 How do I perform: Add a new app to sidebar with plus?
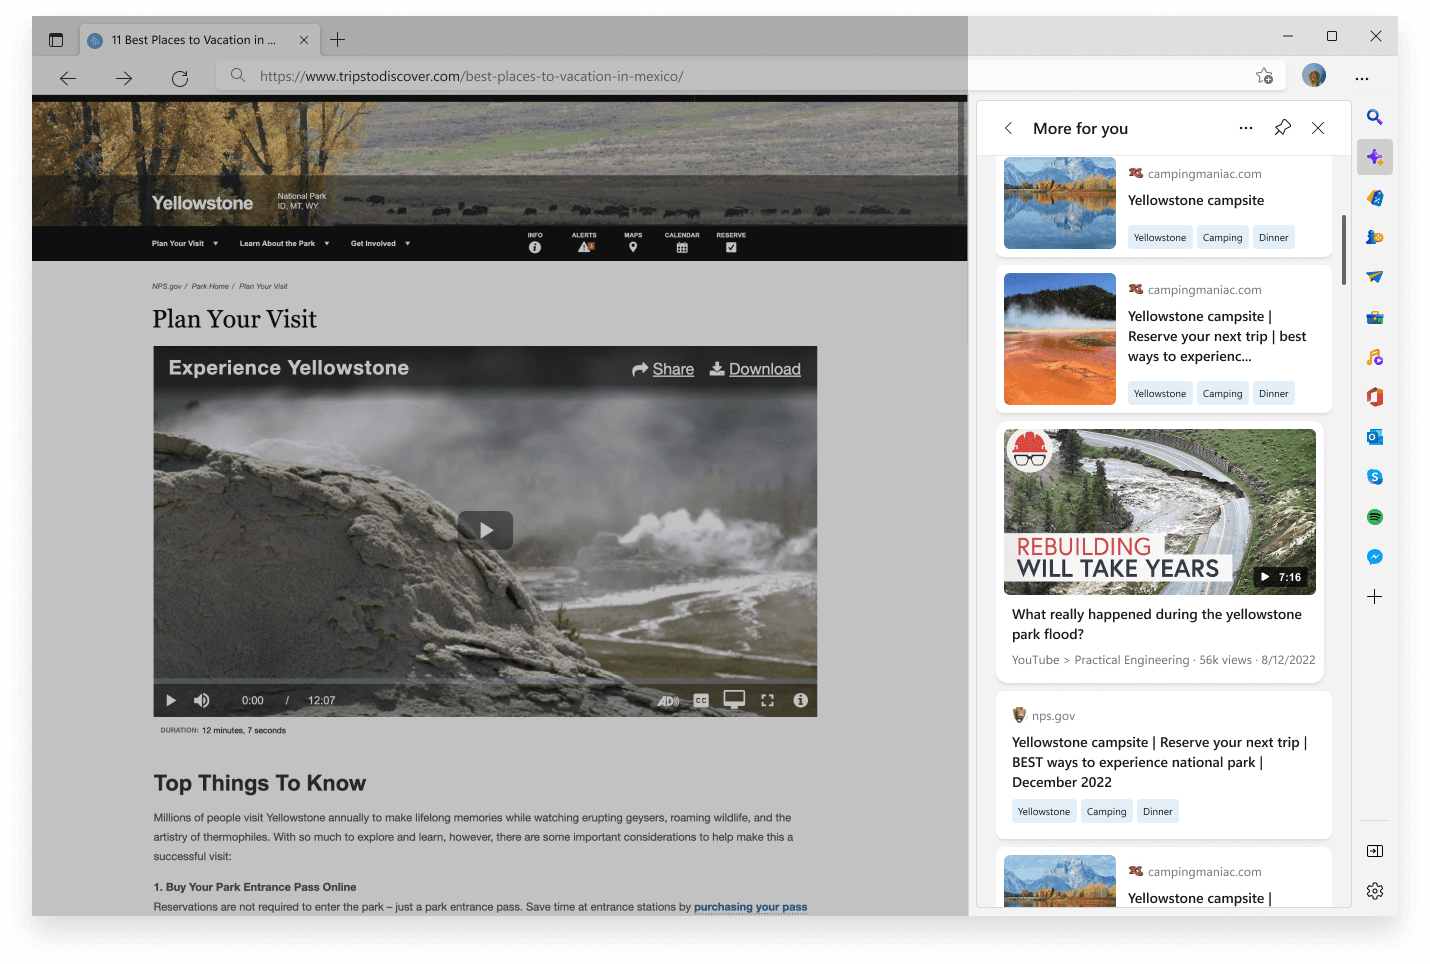click(1375, 597)
